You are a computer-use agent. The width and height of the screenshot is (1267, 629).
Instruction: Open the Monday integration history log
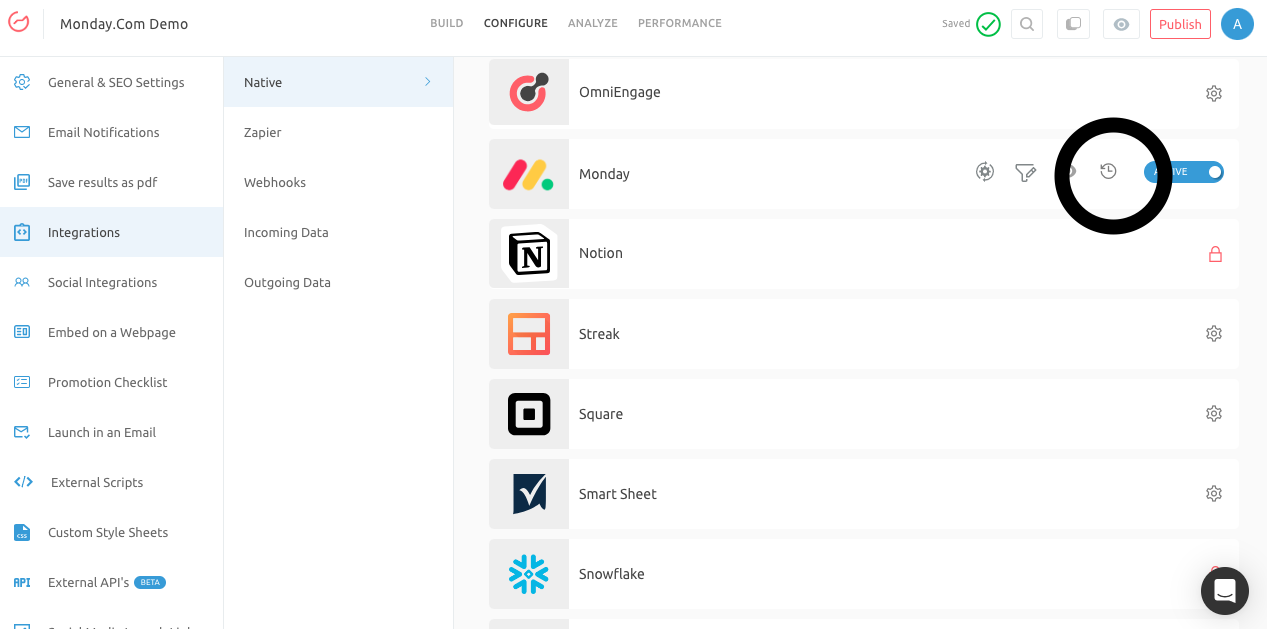pyautogui.click(x=1108, y=172)
